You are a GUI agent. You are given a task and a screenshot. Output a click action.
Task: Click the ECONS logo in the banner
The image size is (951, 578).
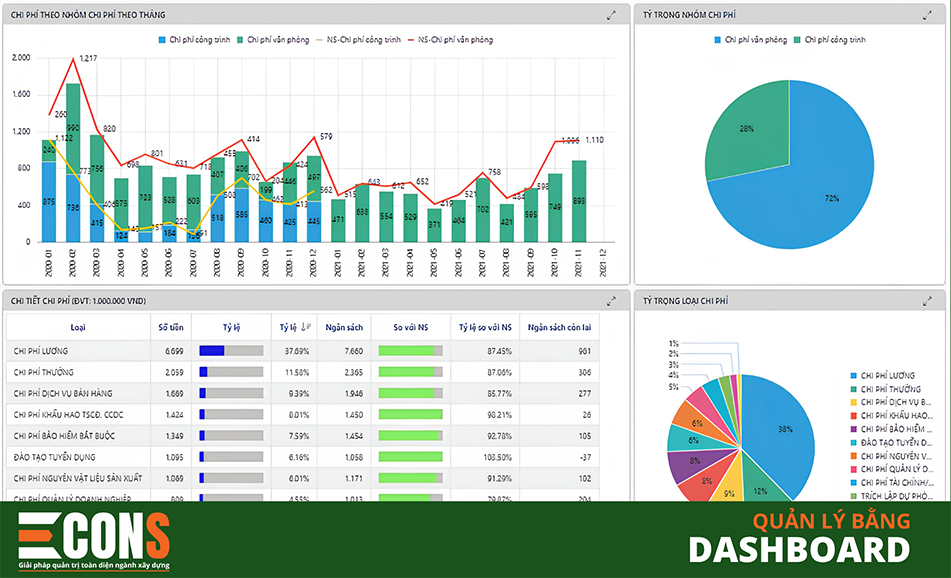tap(94, 540)
